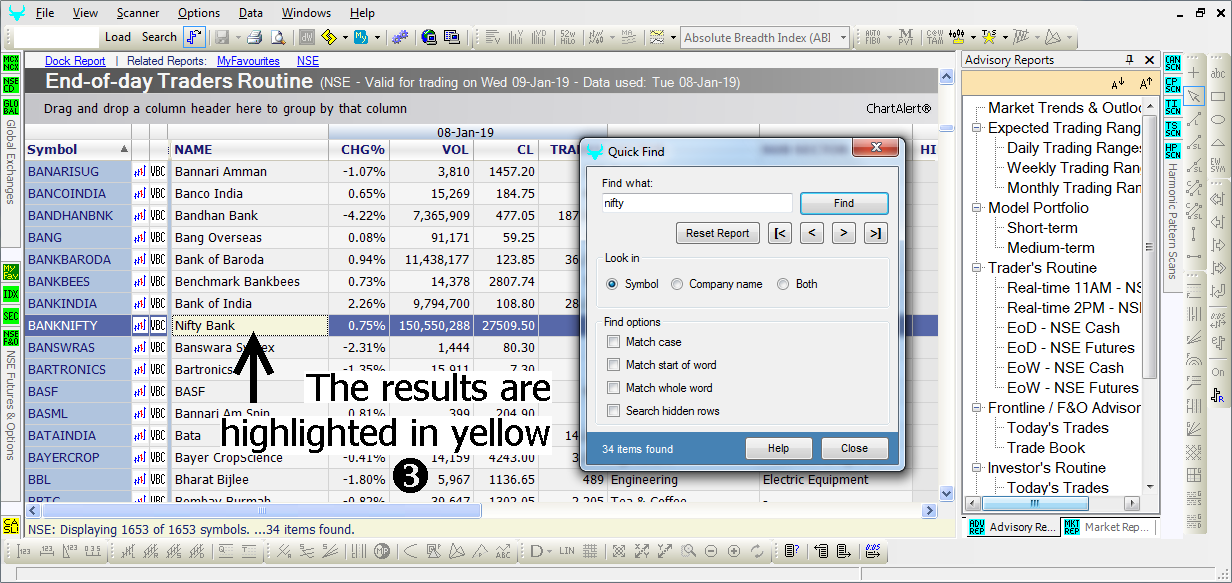Click the Auto Fibo toolbar icon
Screen dimensions: 1232x583
click(x=873, y=37)
